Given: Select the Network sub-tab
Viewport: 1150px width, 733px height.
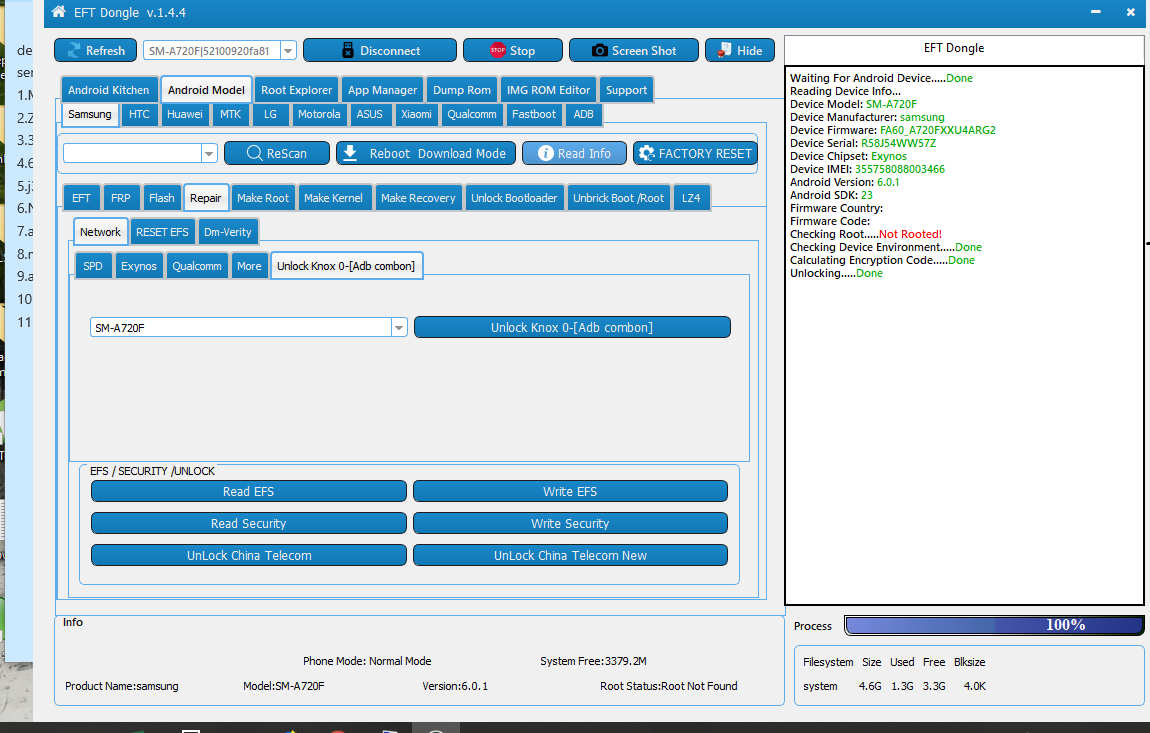Looking at the screenshot, I should click(100, 232).
